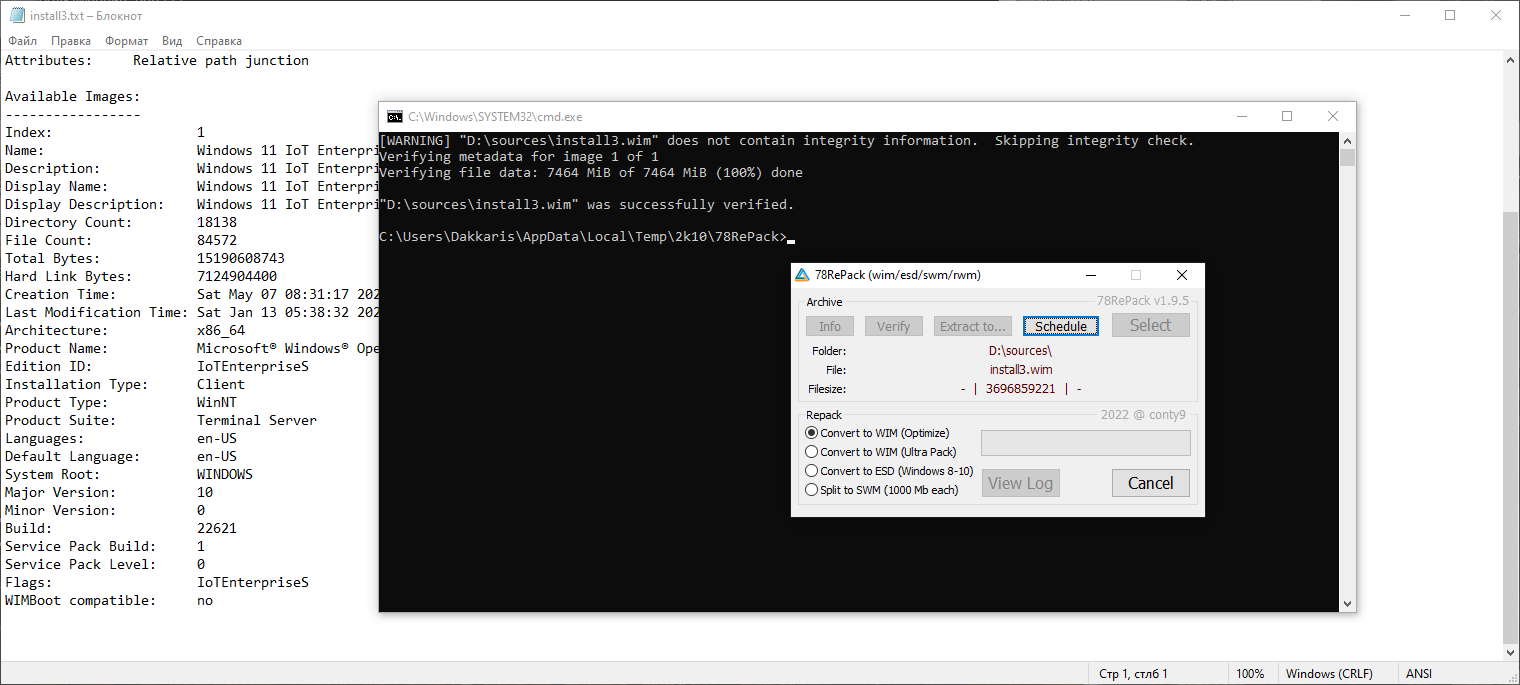Click the Product Type value WinNT

click(x=217, y=403)
